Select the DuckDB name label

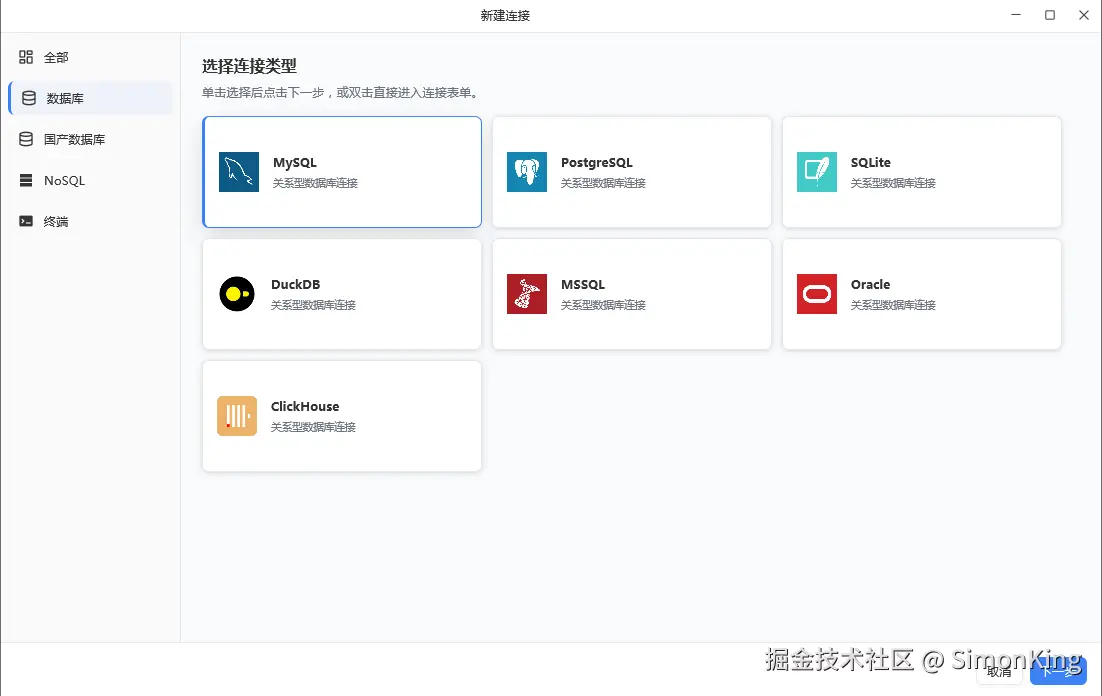coord(295,285)
